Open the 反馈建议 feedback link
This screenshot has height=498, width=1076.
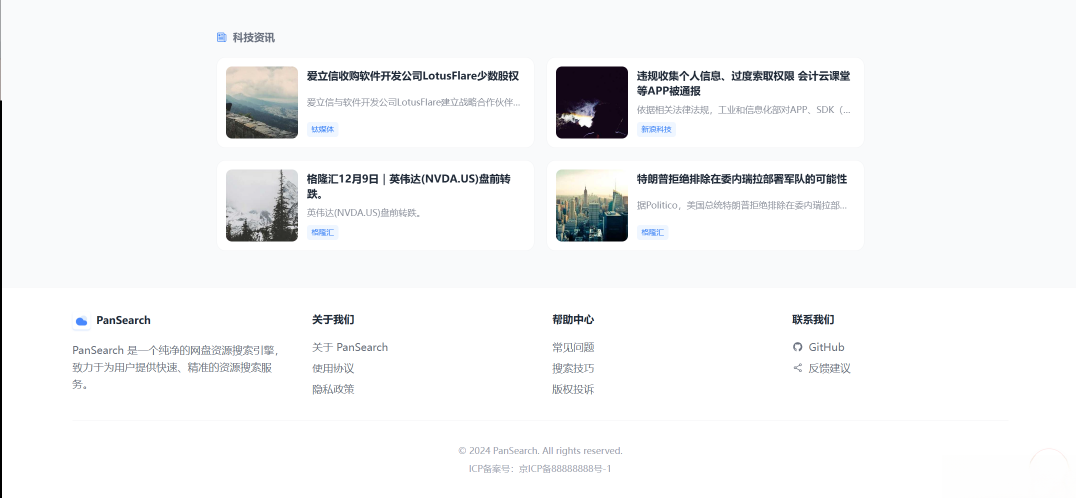pos(829,368)
